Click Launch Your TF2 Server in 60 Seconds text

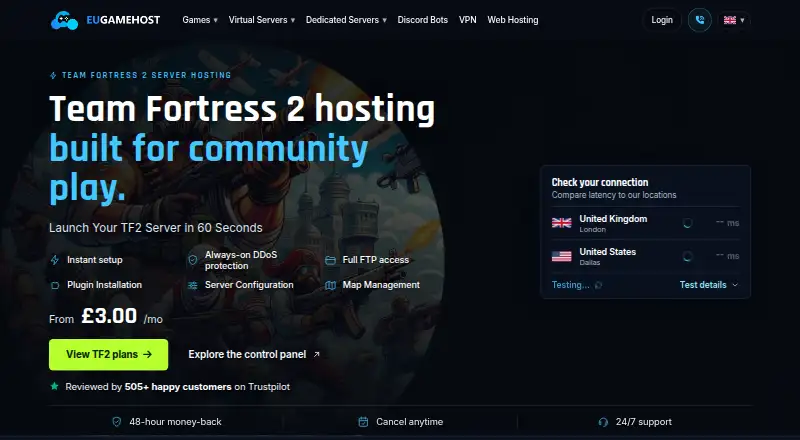coord(156,228)
